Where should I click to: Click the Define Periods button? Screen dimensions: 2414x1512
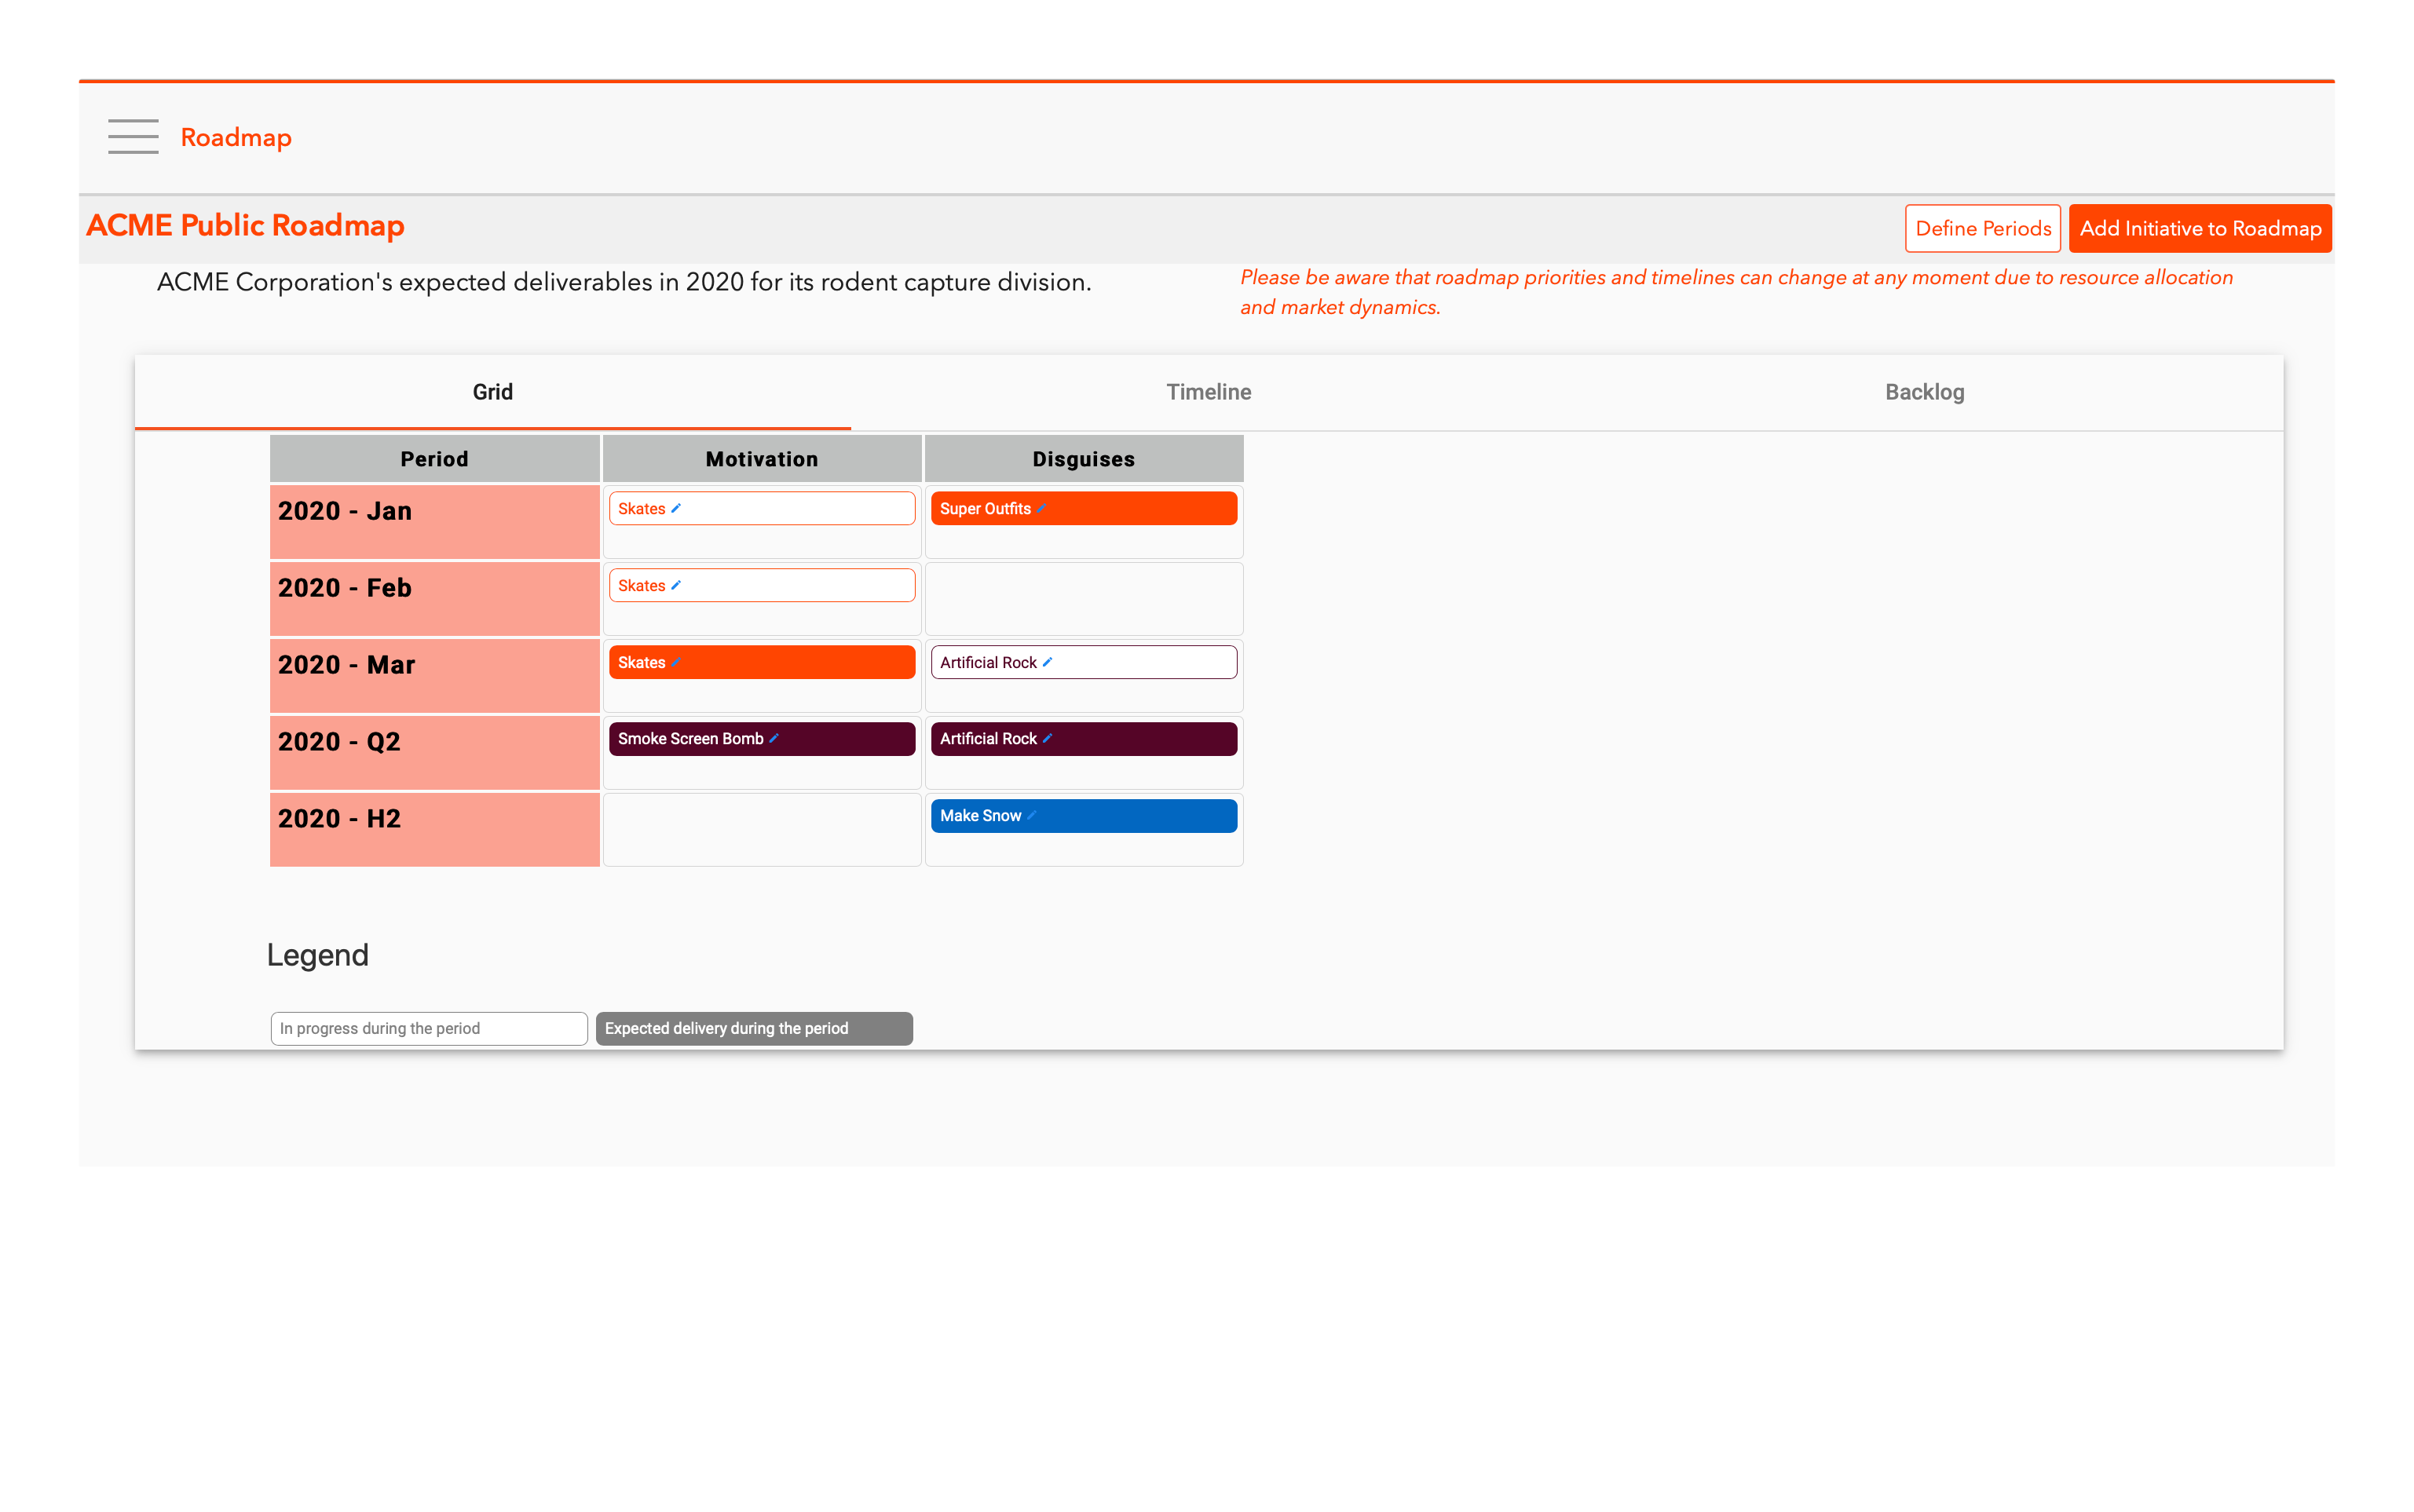pyautogui.click(x=1982, y=228)
